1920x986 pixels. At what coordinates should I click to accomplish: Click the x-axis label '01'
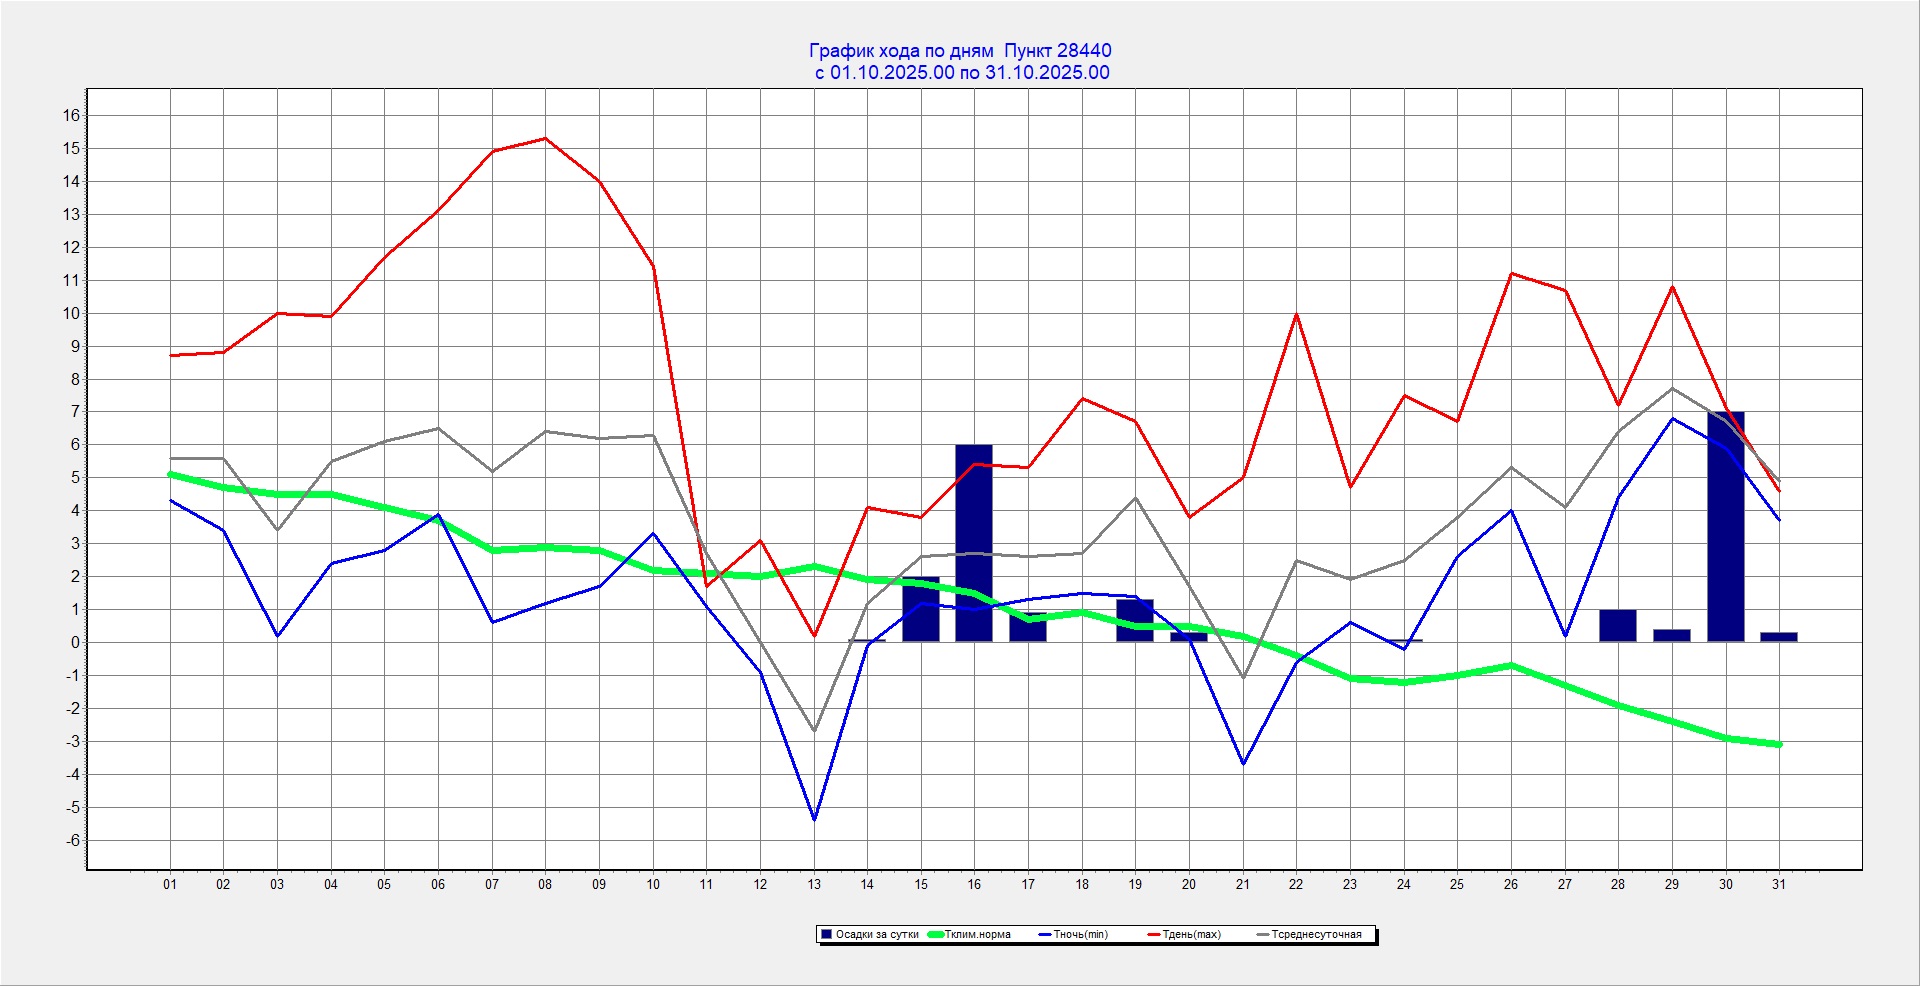click(170, 884)
